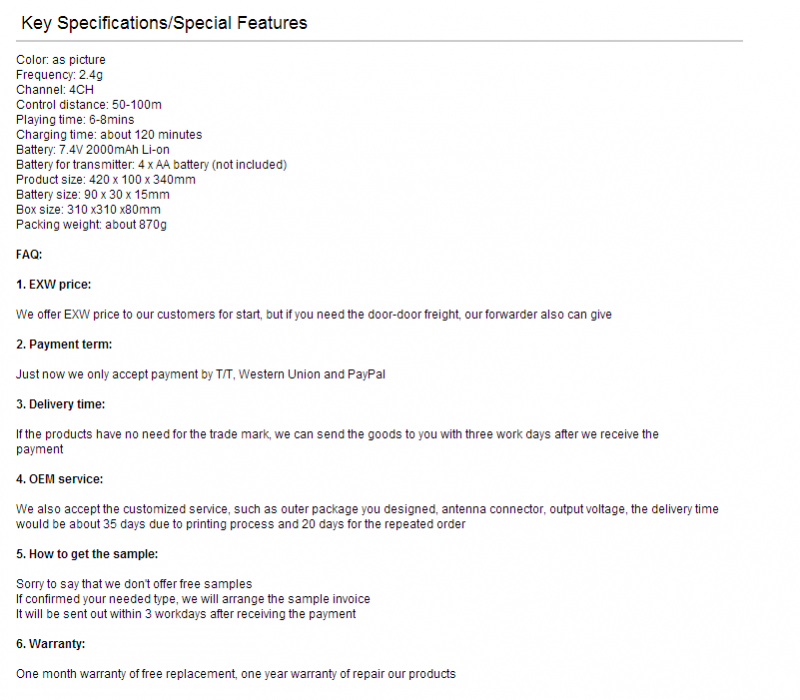Click on Playing time: 6-8mins text
This screenshot has height=700, width=800.
click(75, 120)
